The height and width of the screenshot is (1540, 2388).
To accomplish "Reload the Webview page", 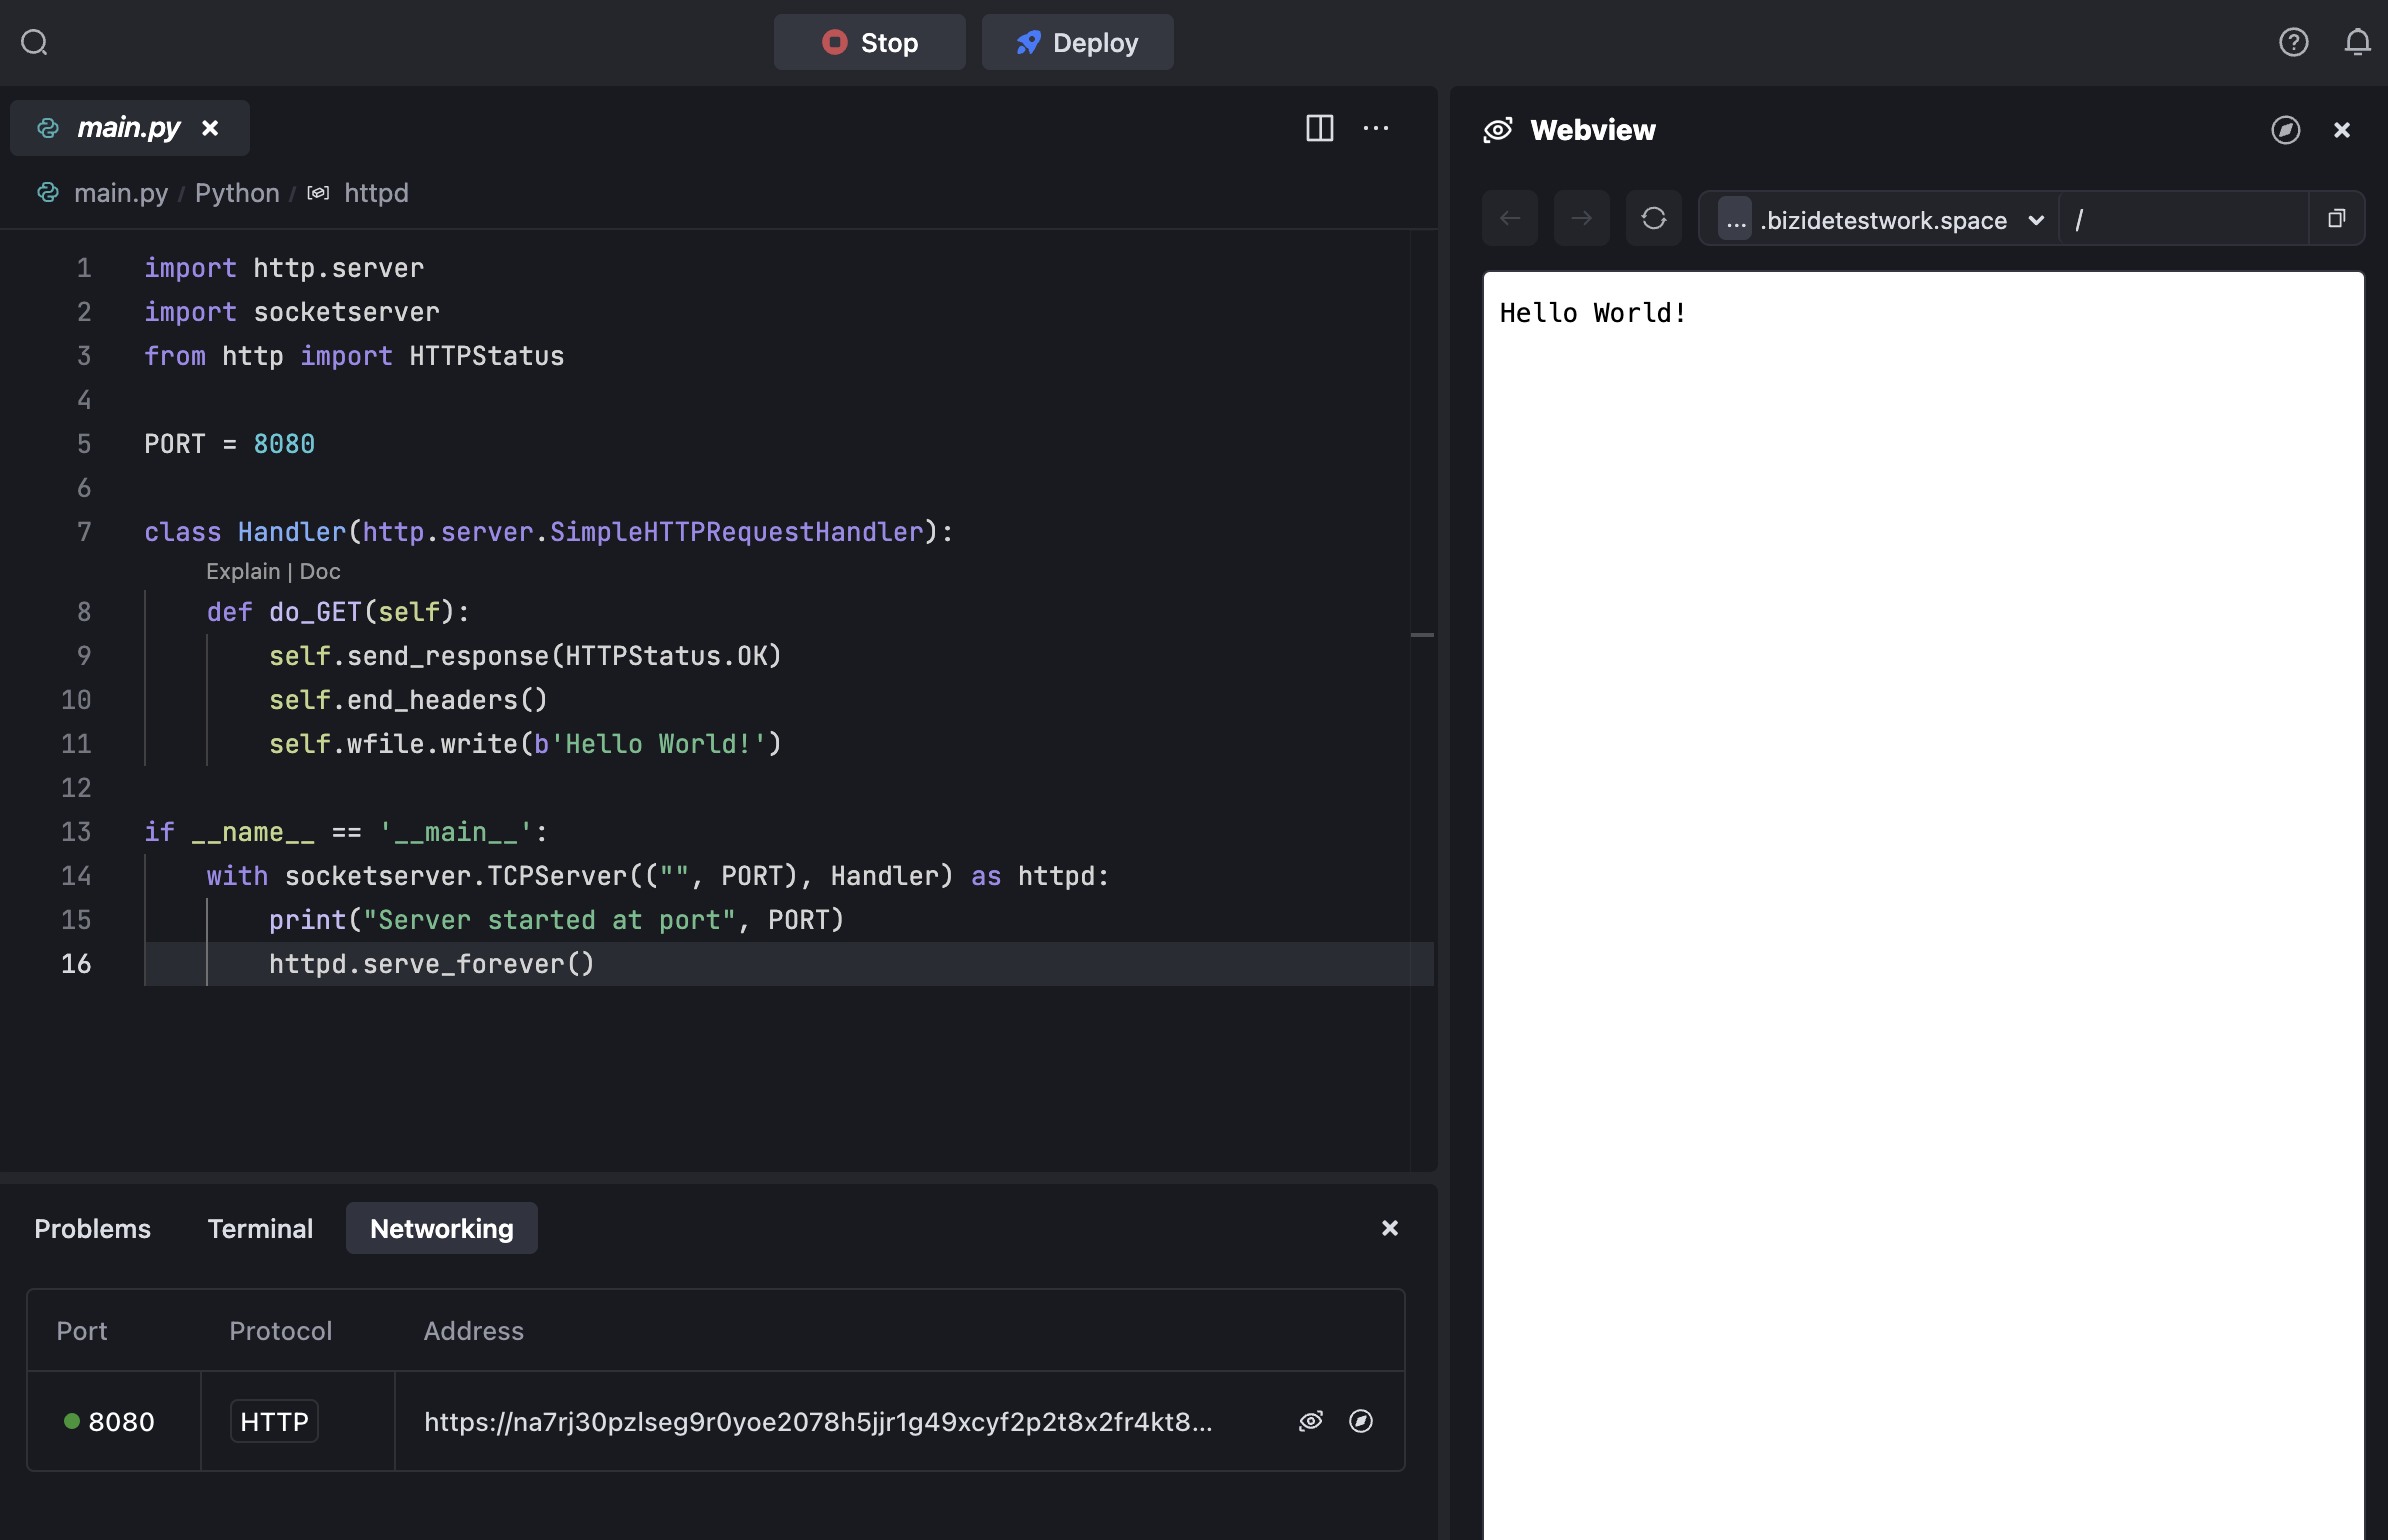I will point(1653,218).
